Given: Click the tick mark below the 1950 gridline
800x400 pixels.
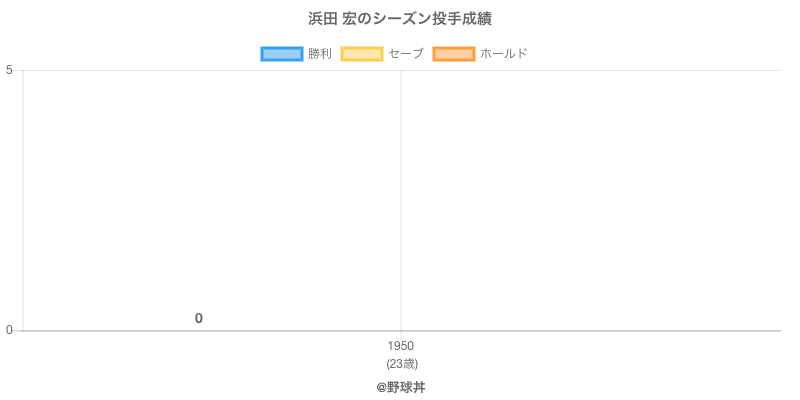Looking at the screenshot, I should tap(401, 334).
